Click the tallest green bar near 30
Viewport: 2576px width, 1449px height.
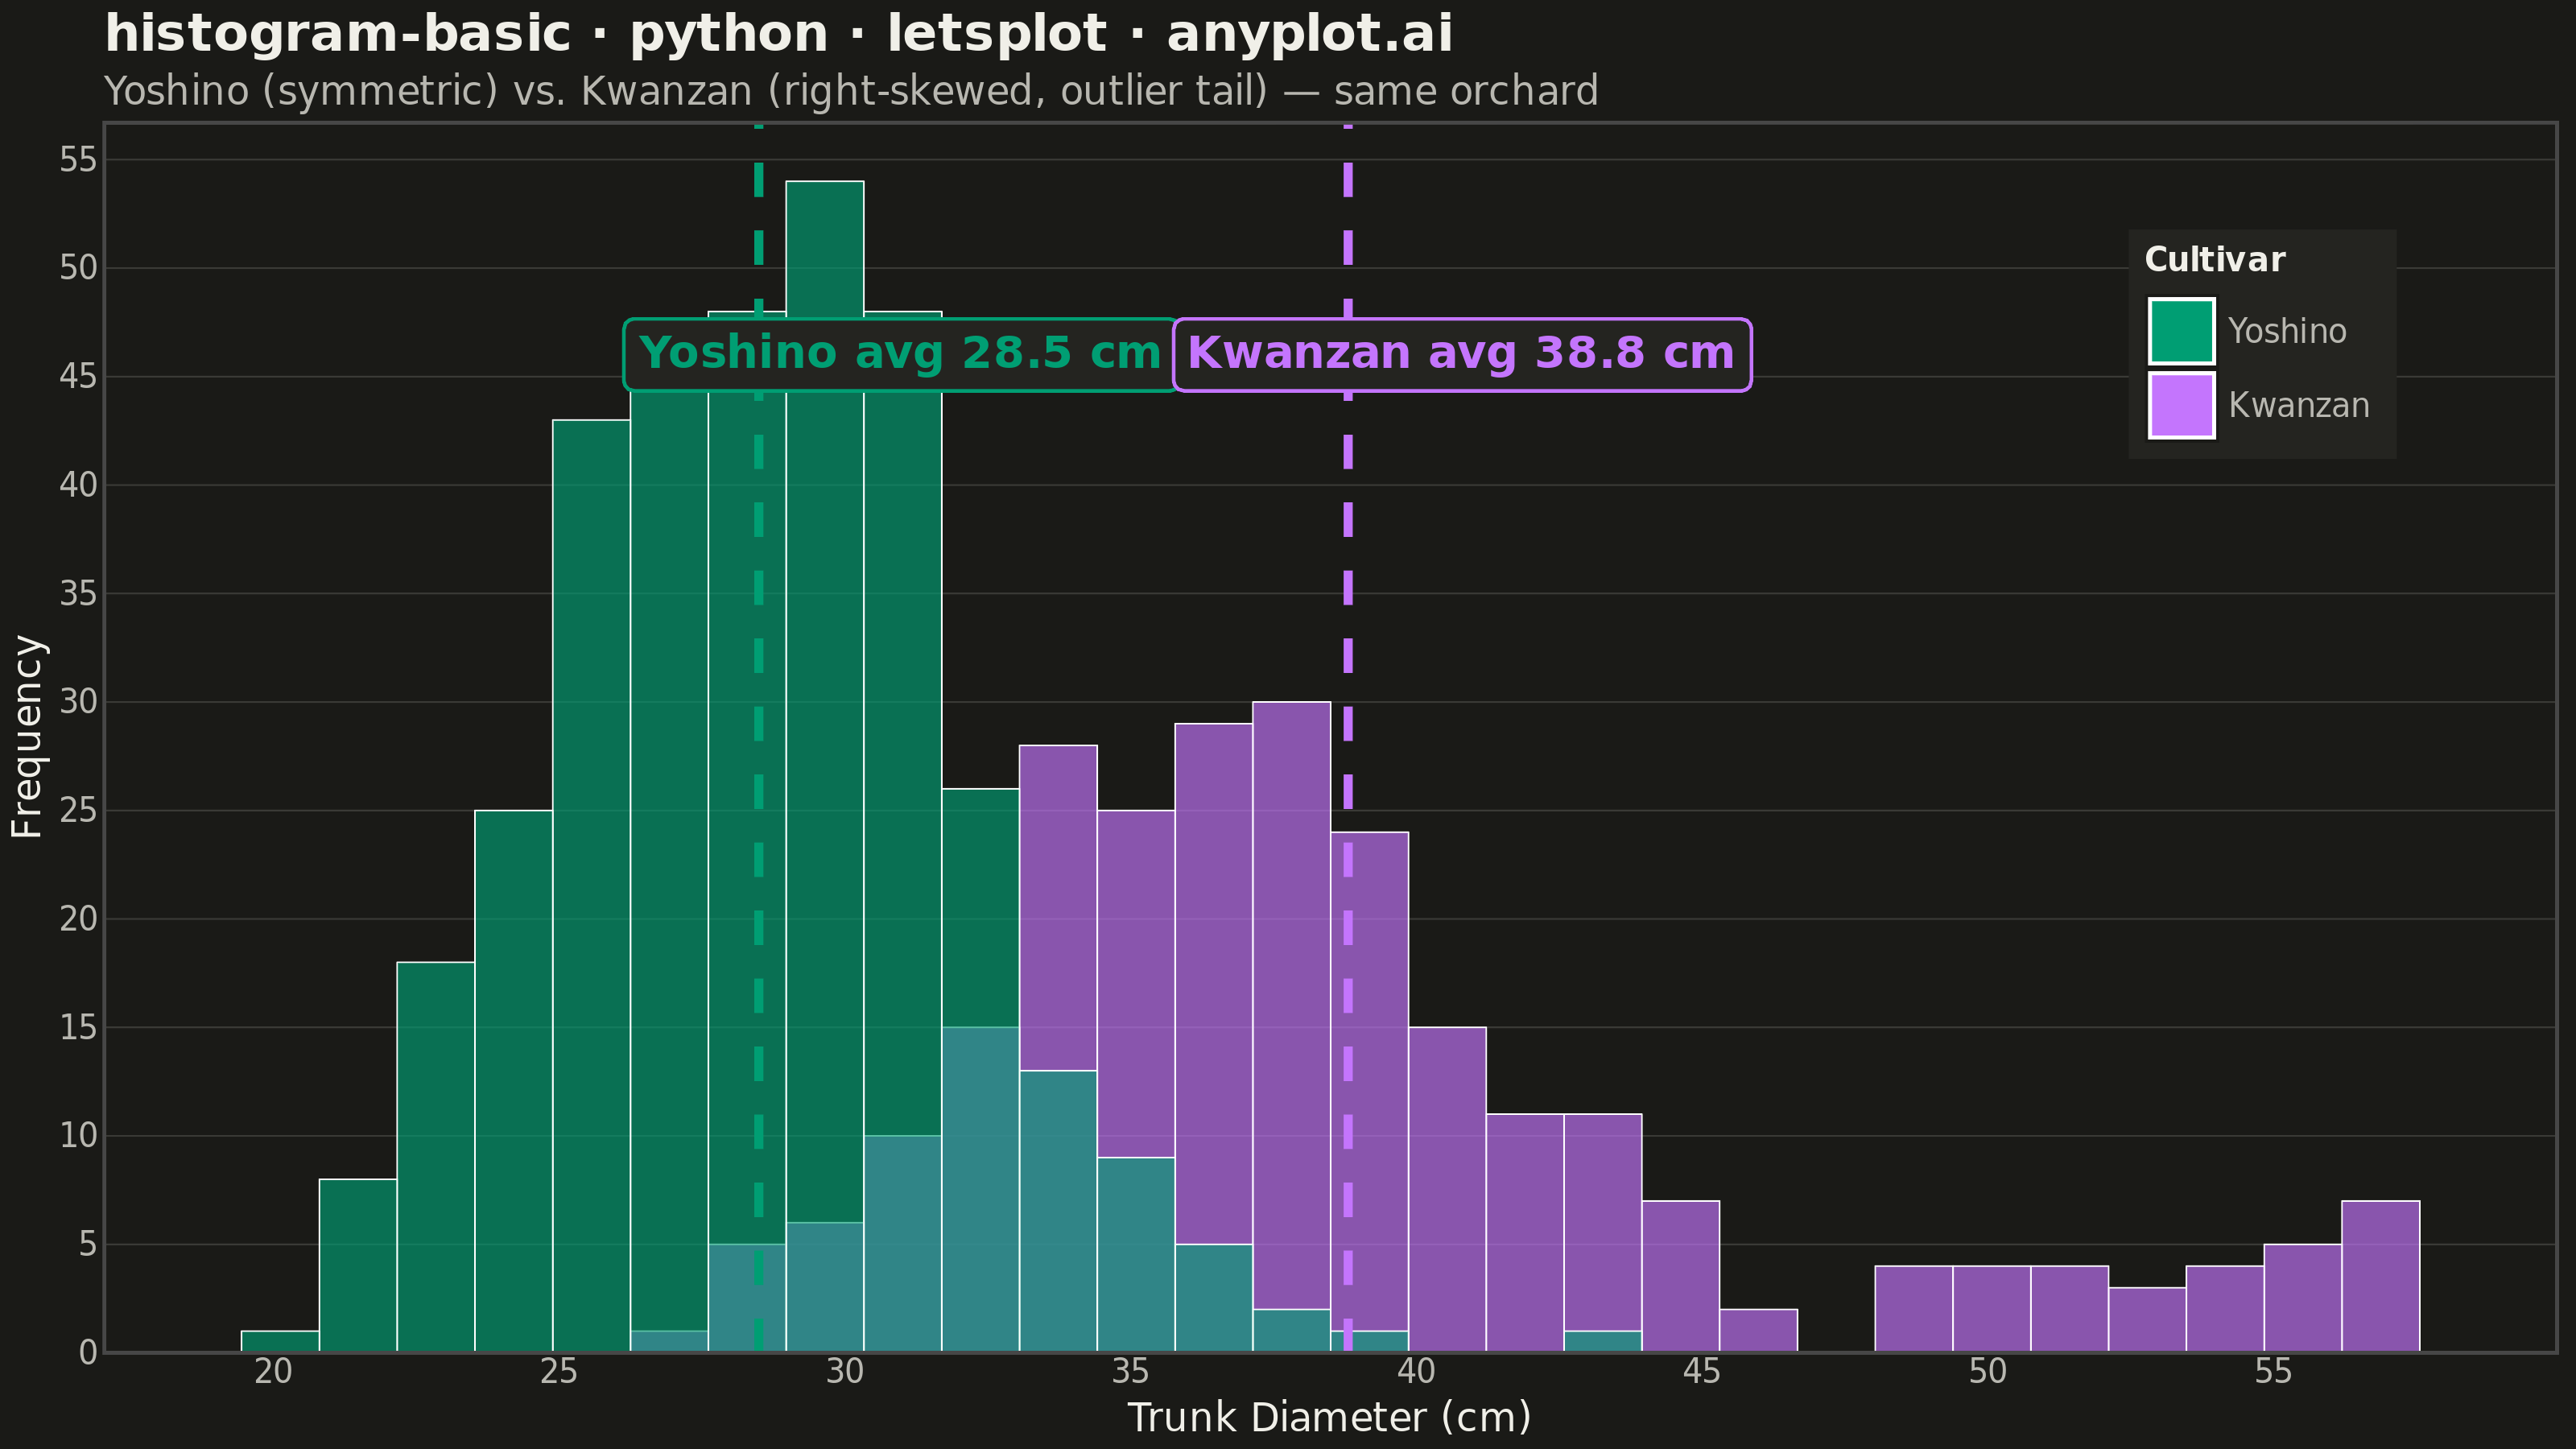825,767
